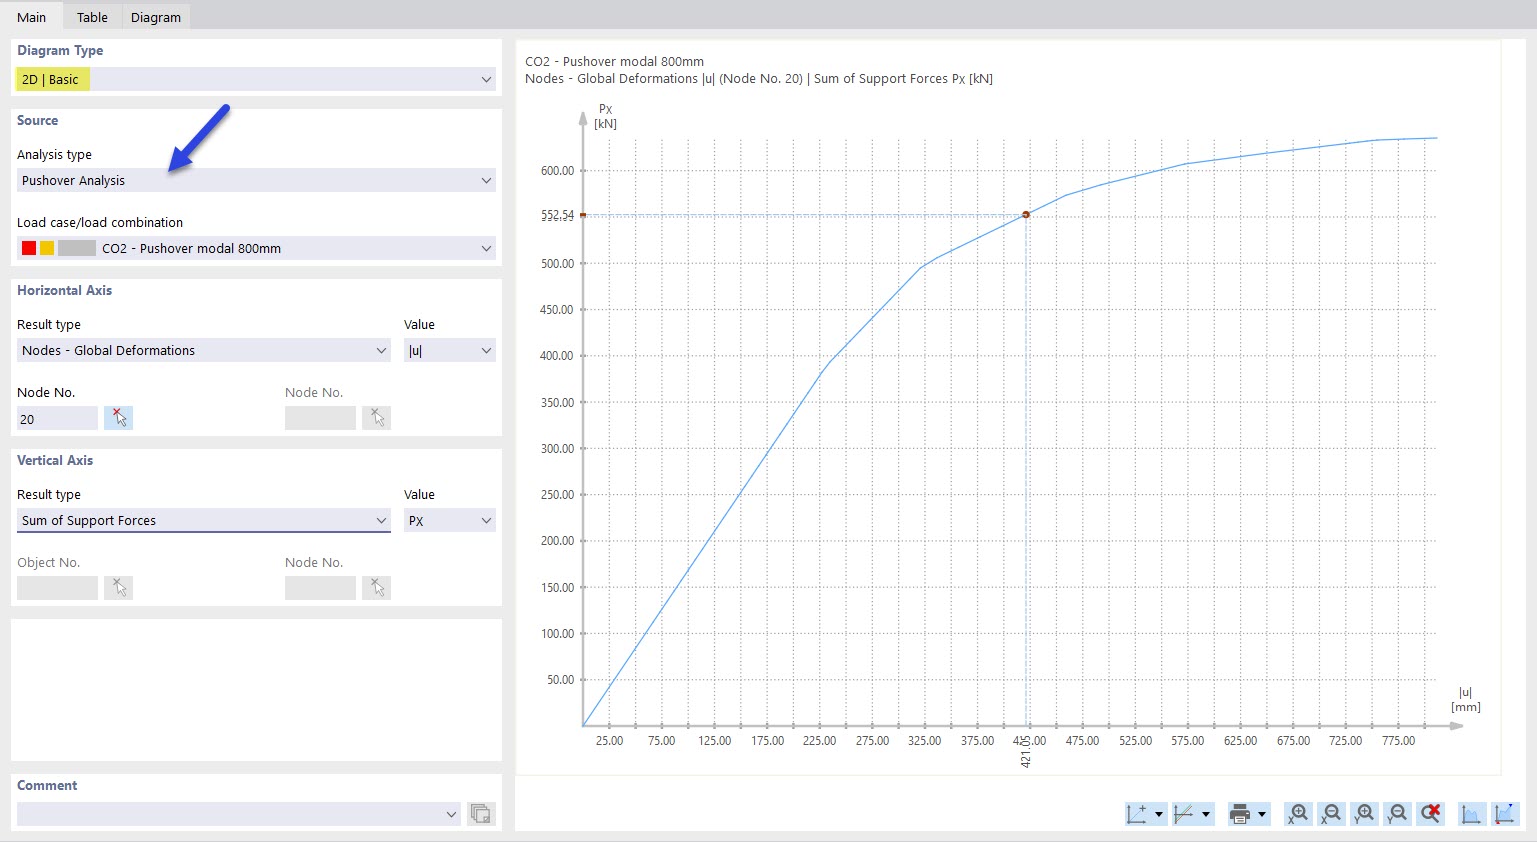Click the red point marker on the curve

pyautogui.click(x=1026, y=215)
